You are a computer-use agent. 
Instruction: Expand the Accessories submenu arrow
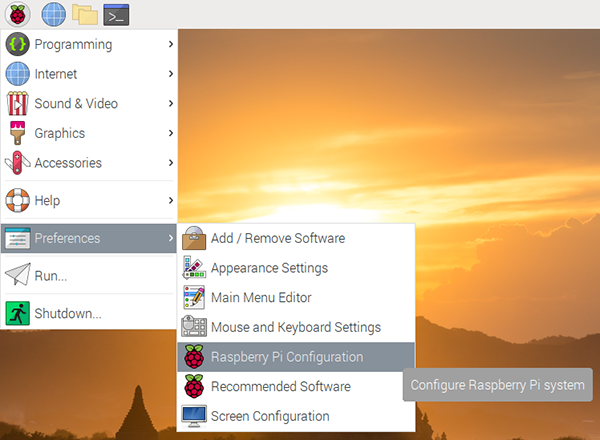(171, 163)
